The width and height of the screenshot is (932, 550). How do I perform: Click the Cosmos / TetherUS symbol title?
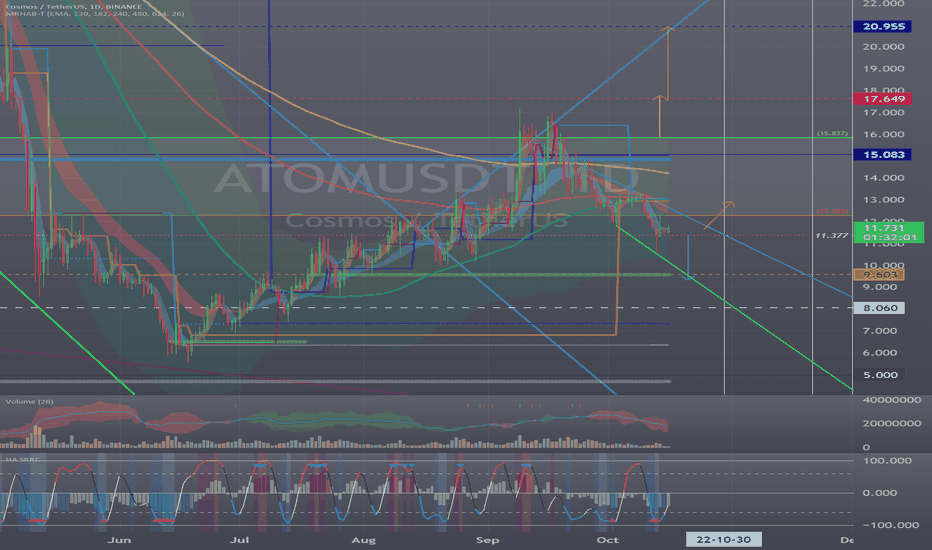(74, 7)
